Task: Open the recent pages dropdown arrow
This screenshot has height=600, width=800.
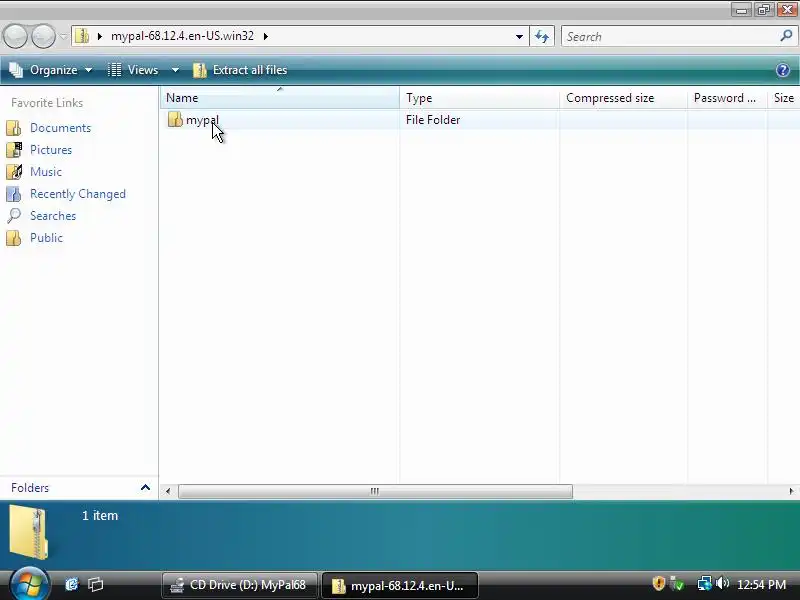Action: [x=63, y=37]
